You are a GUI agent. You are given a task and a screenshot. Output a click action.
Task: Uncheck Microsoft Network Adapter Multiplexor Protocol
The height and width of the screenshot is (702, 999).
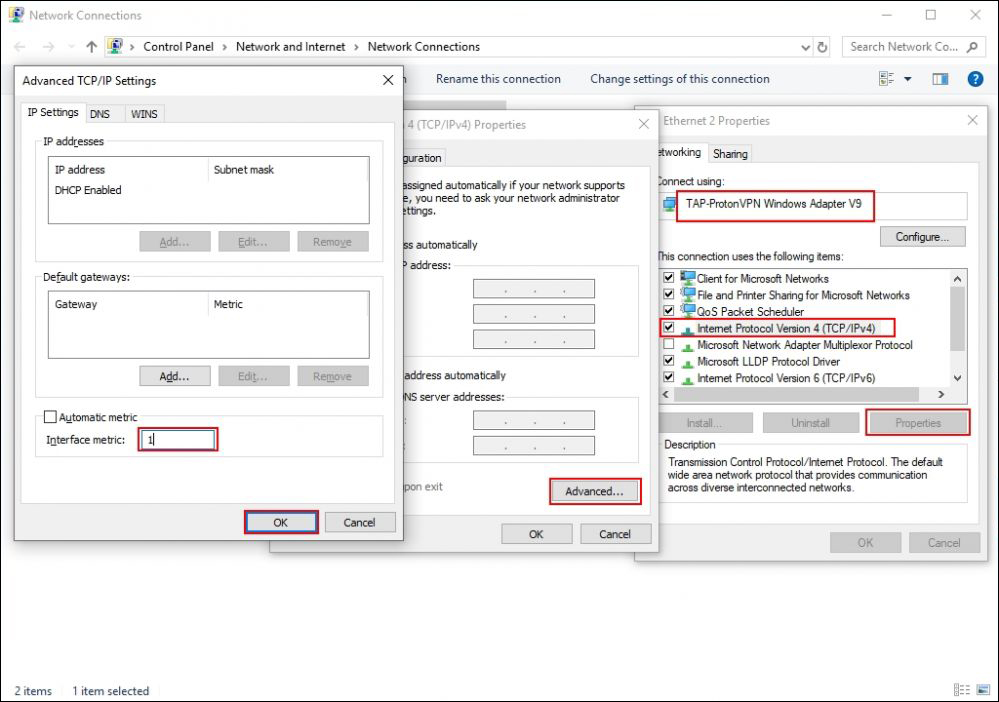point(668,344)
